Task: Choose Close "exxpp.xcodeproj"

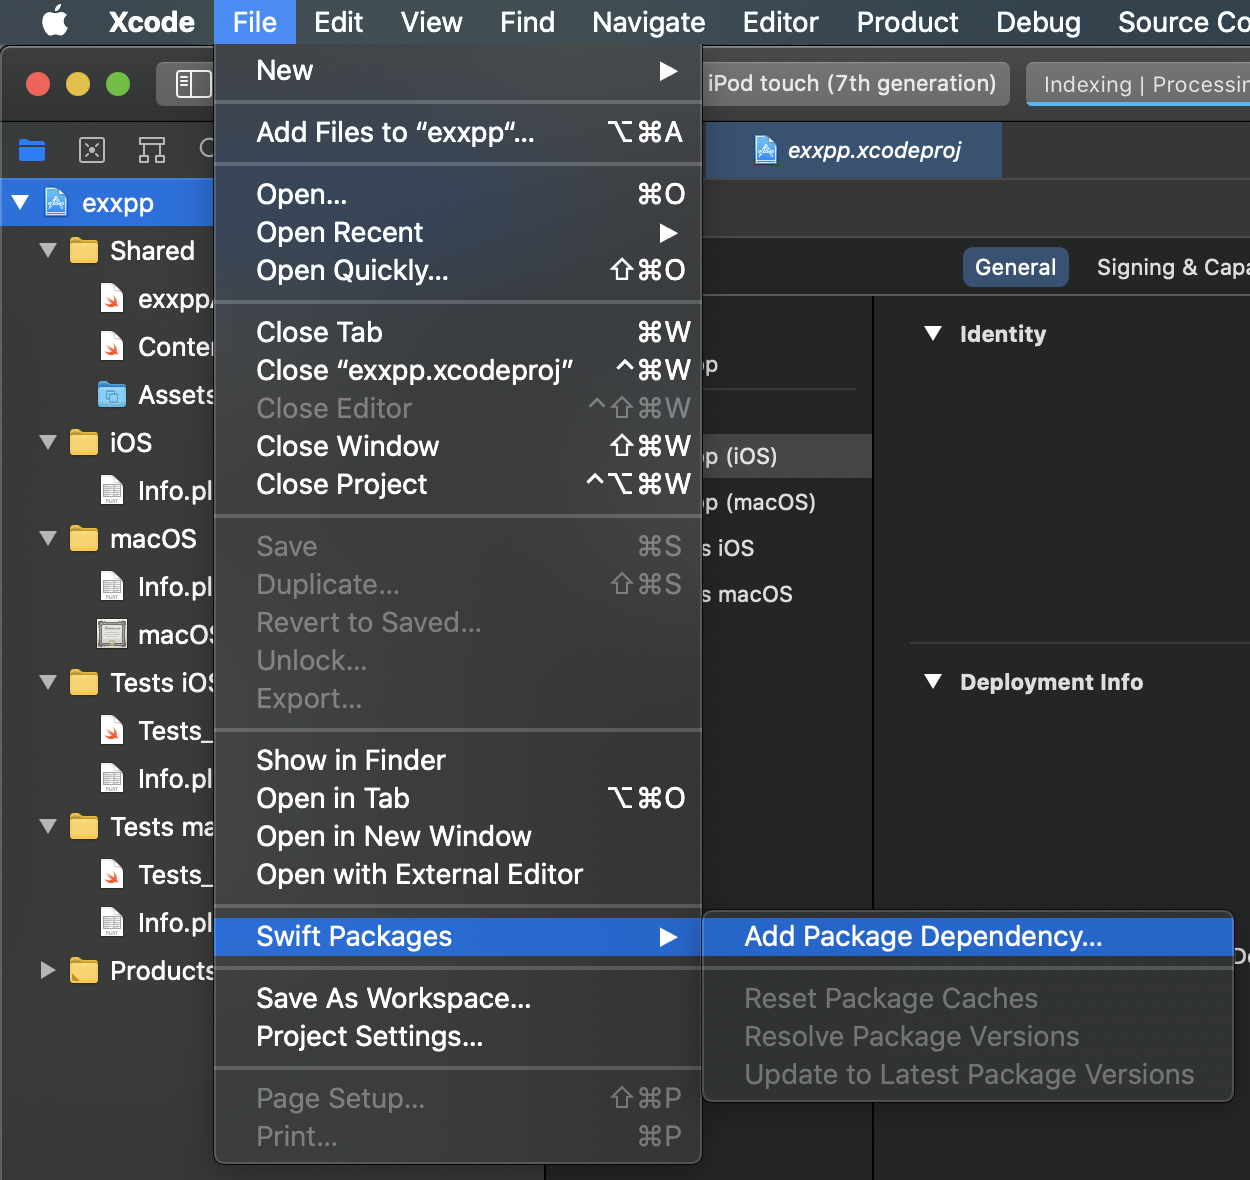Action: point(458,370)
